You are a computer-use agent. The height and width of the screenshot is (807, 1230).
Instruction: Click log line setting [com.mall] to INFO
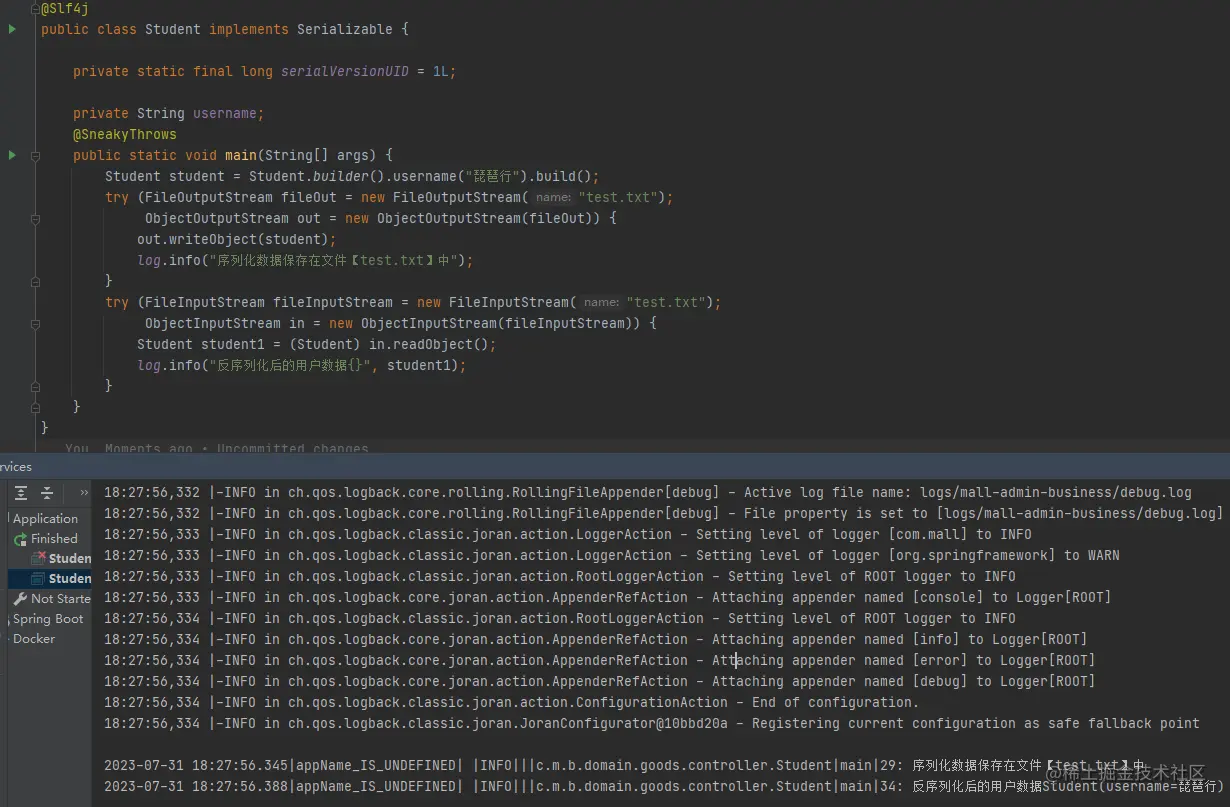(x=568, y=534)
